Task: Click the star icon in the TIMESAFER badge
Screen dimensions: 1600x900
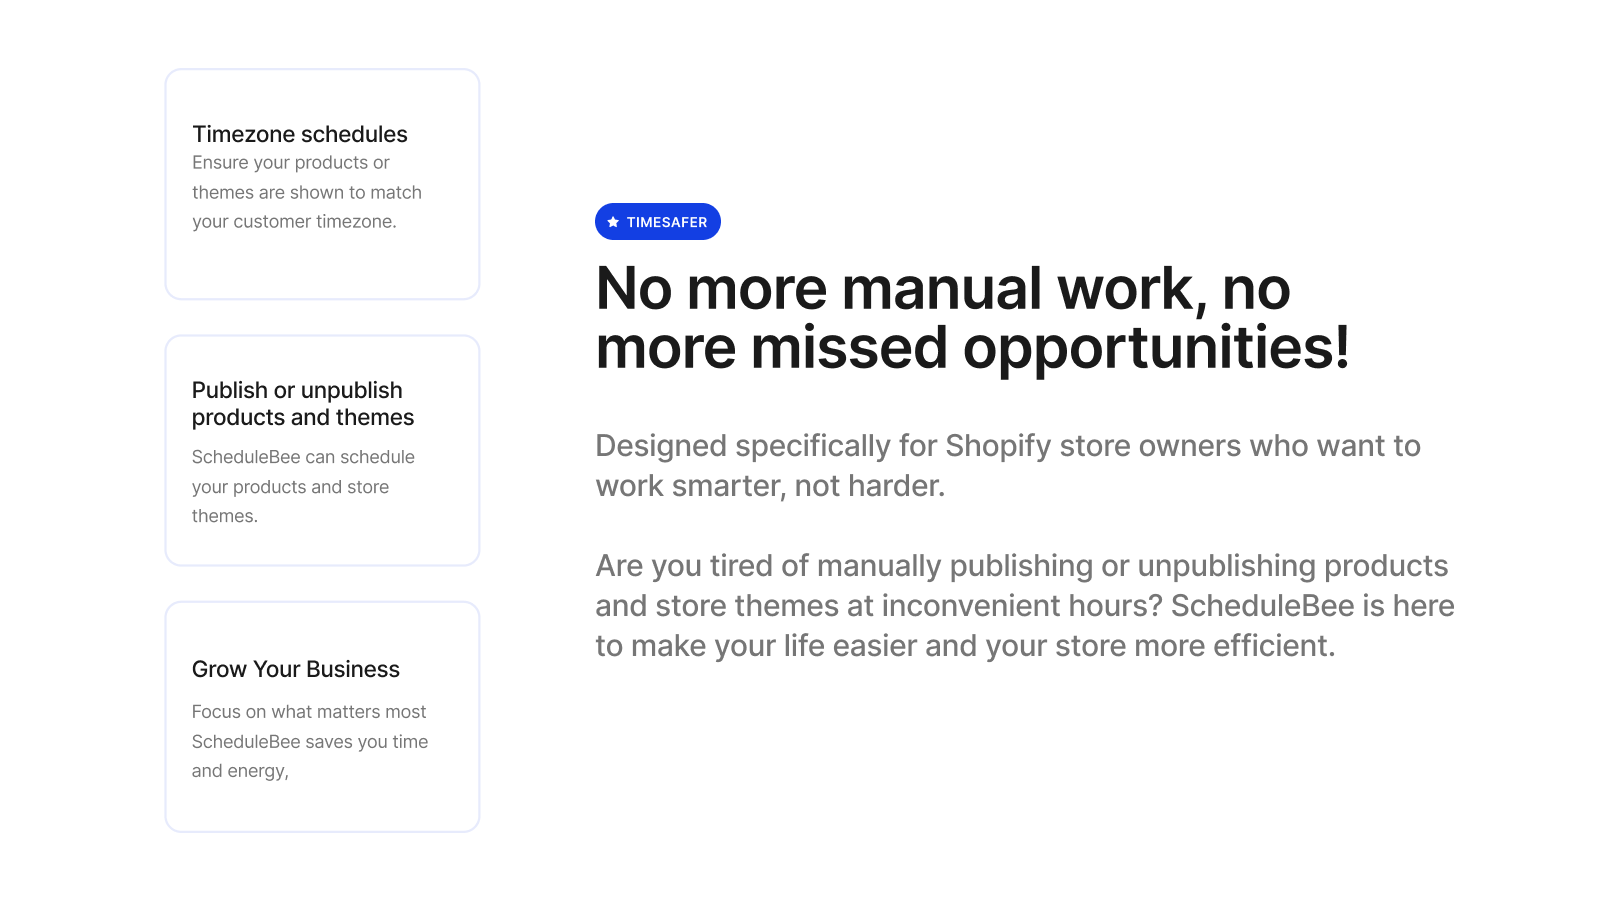Action: 613,221
